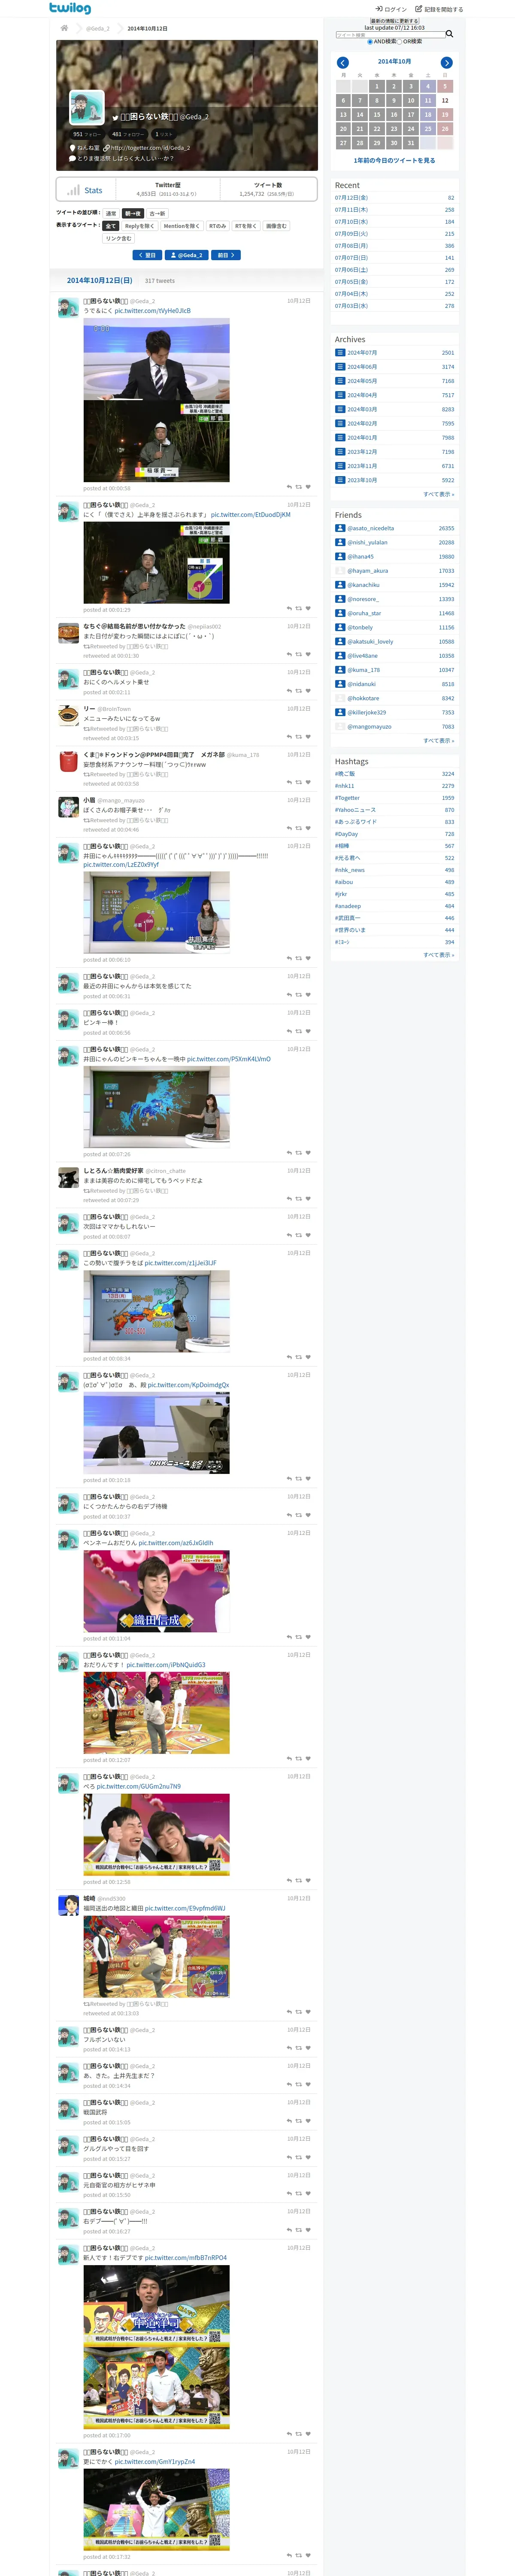The height and width of the screenshot is (2576, 515).
Task: Show all tweets with 全て filter
Action: click(111, 226)
